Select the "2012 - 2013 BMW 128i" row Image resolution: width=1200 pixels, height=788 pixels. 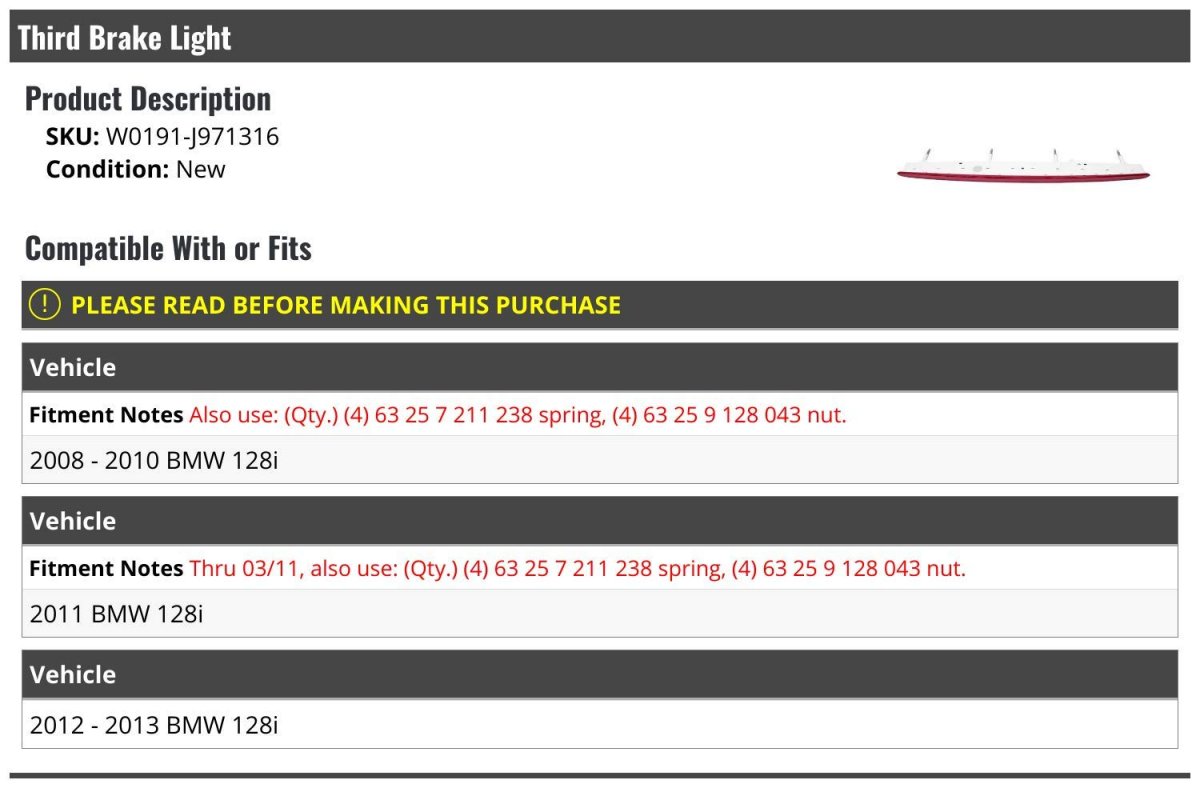(x=154, y=725)
